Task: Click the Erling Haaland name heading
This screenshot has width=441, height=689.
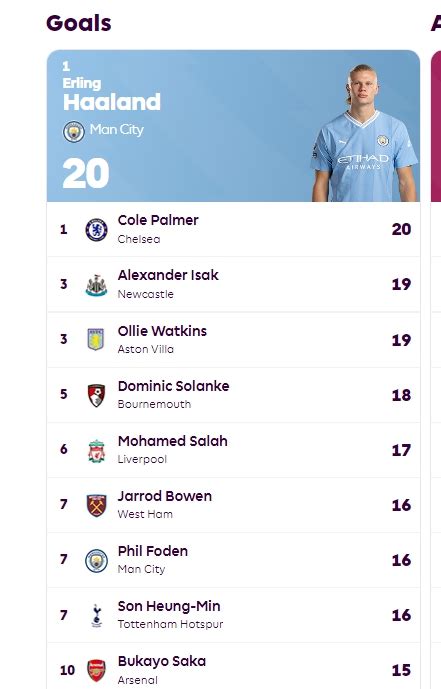Action: tap(112, 95)
